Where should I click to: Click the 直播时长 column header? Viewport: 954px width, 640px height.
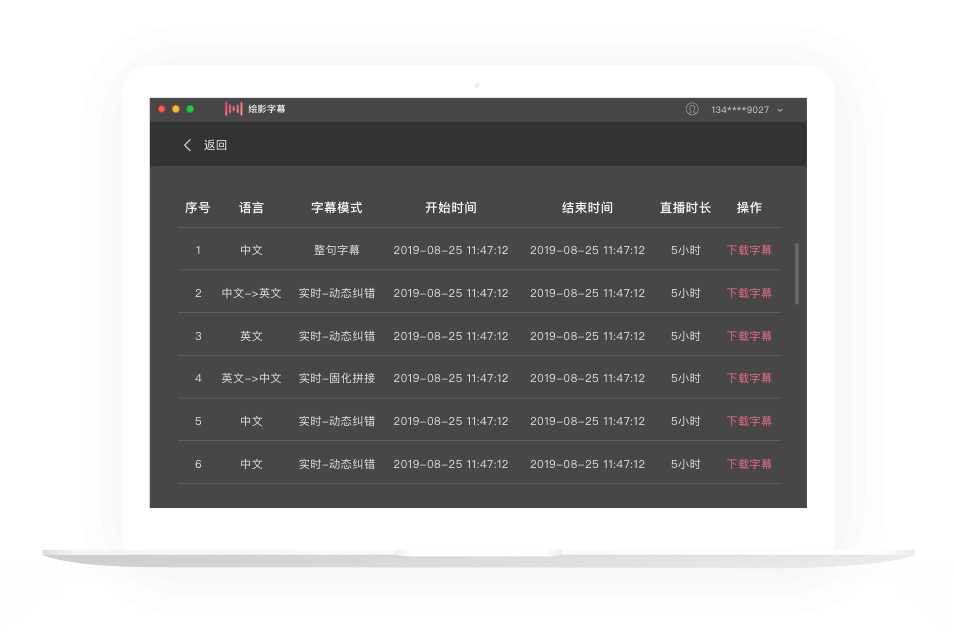(685, 208)
